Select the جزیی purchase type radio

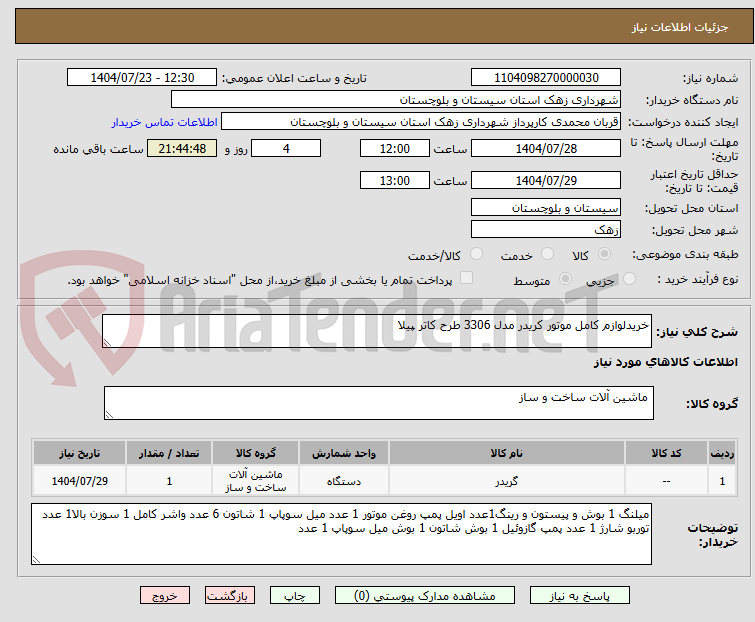(x=629, y=279)
